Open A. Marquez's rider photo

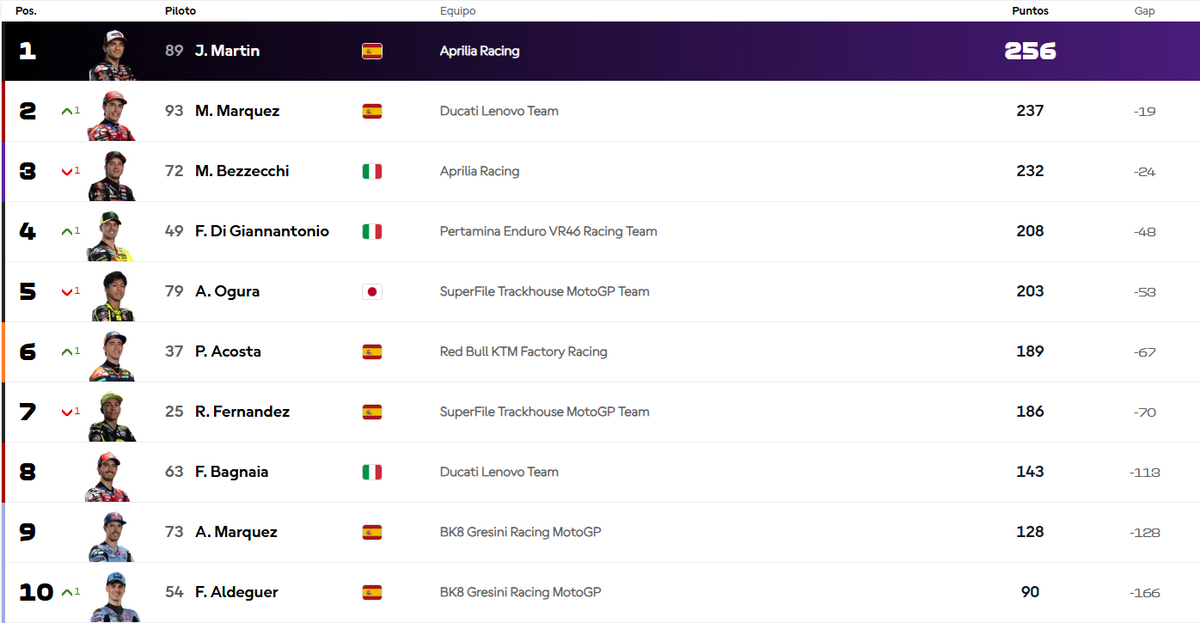[x=111, y=536]
